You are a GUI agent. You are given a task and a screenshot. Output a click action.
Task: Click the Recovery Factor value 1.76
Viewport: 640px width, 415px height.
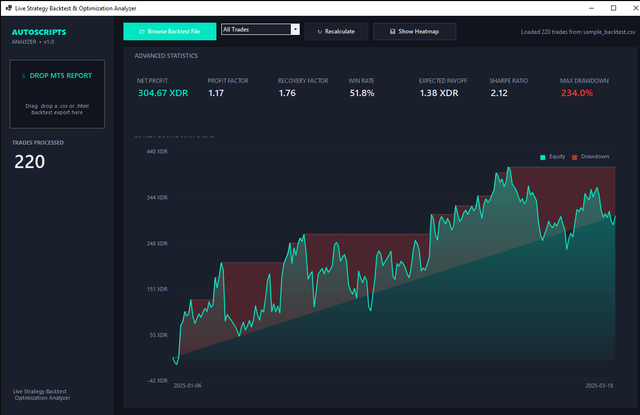coord(287,93)
